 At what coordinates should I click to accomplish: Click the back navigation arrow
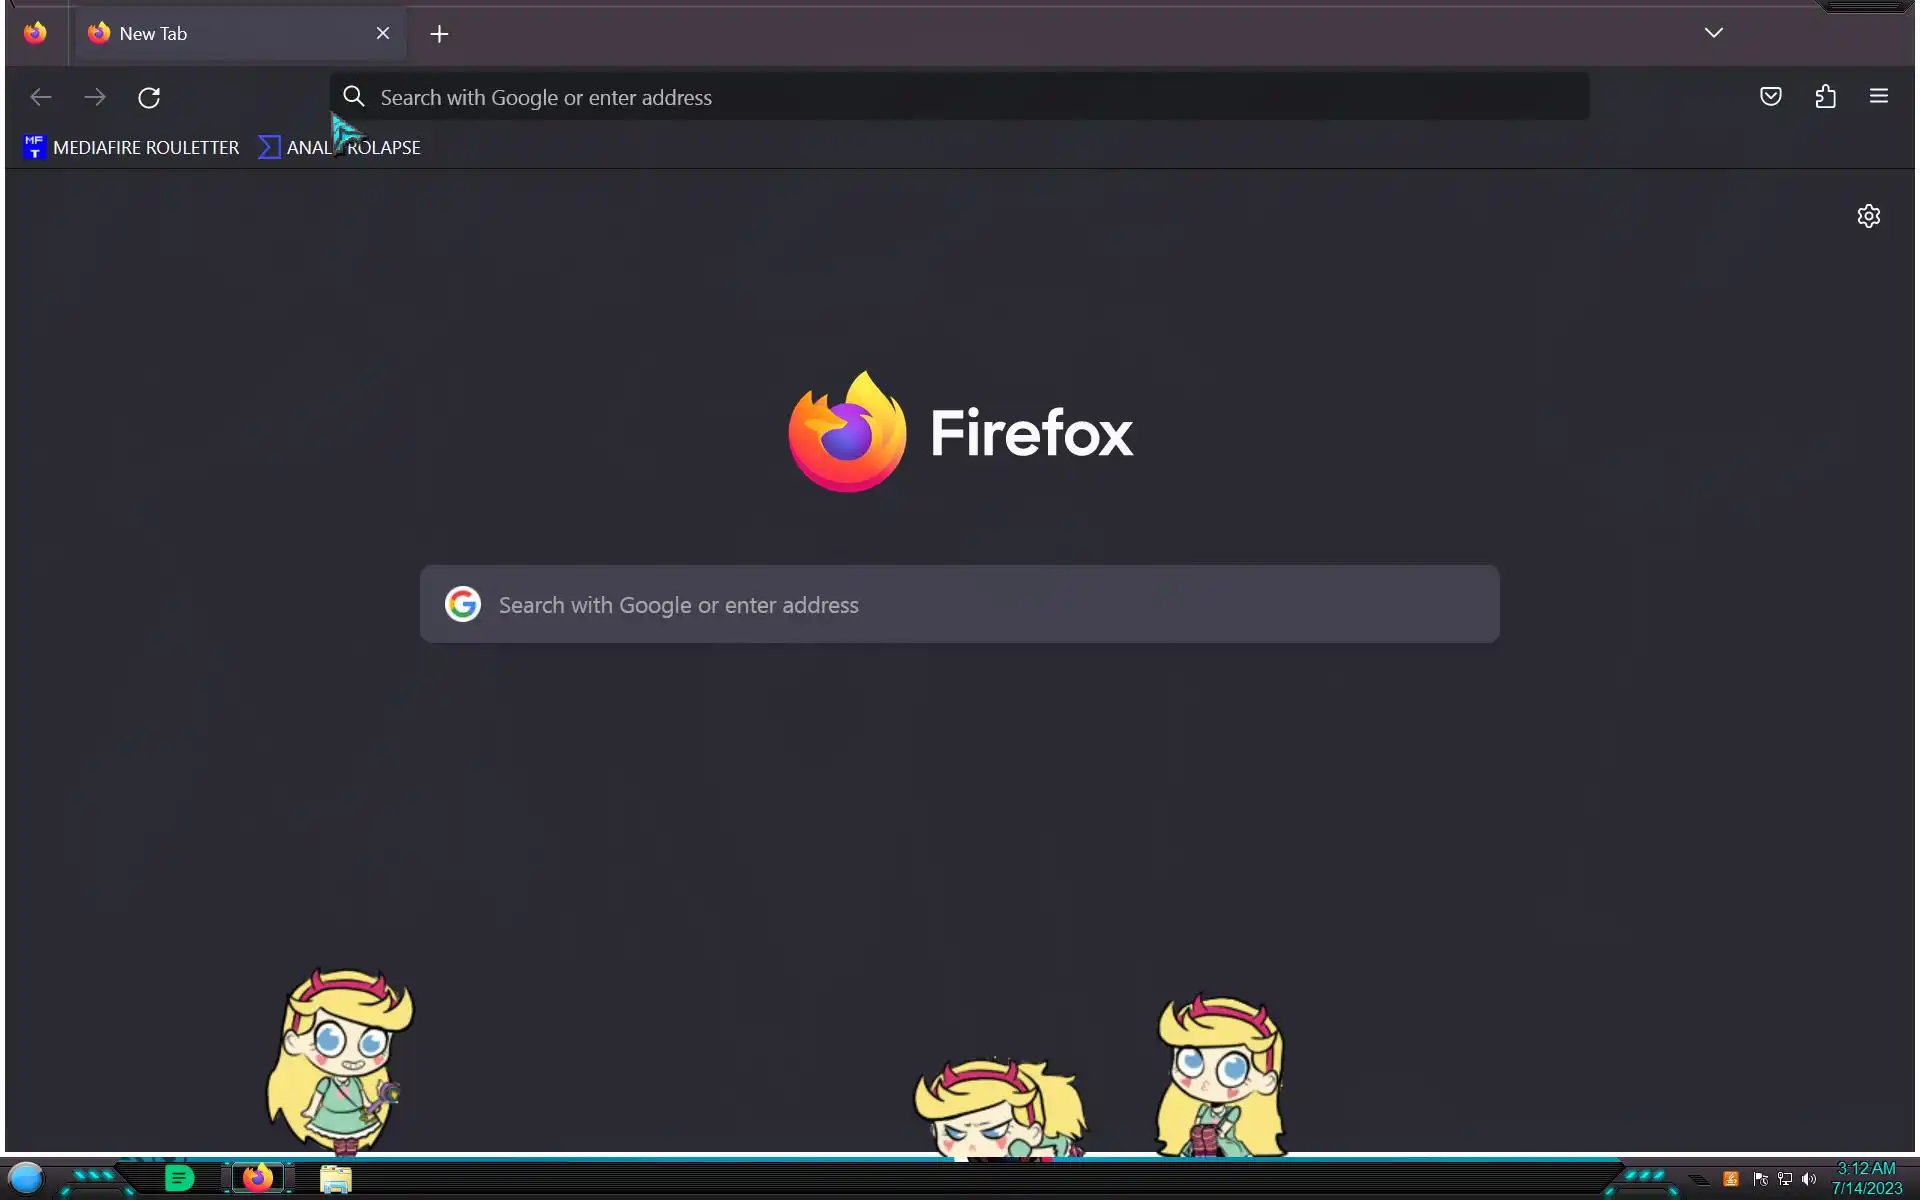click(41, 97)
